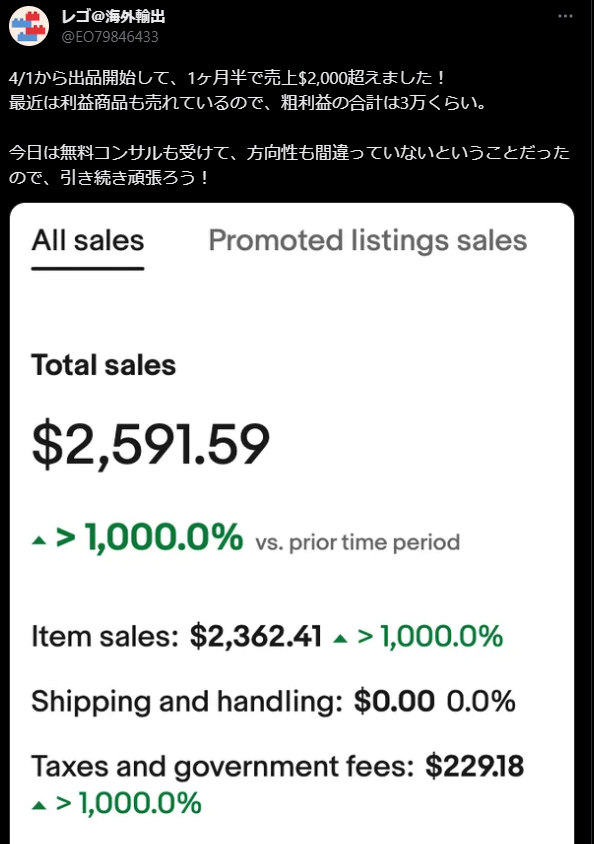Select the All sales tab
The width and height of the screenshot is (594, 844).
click(87, 240)
